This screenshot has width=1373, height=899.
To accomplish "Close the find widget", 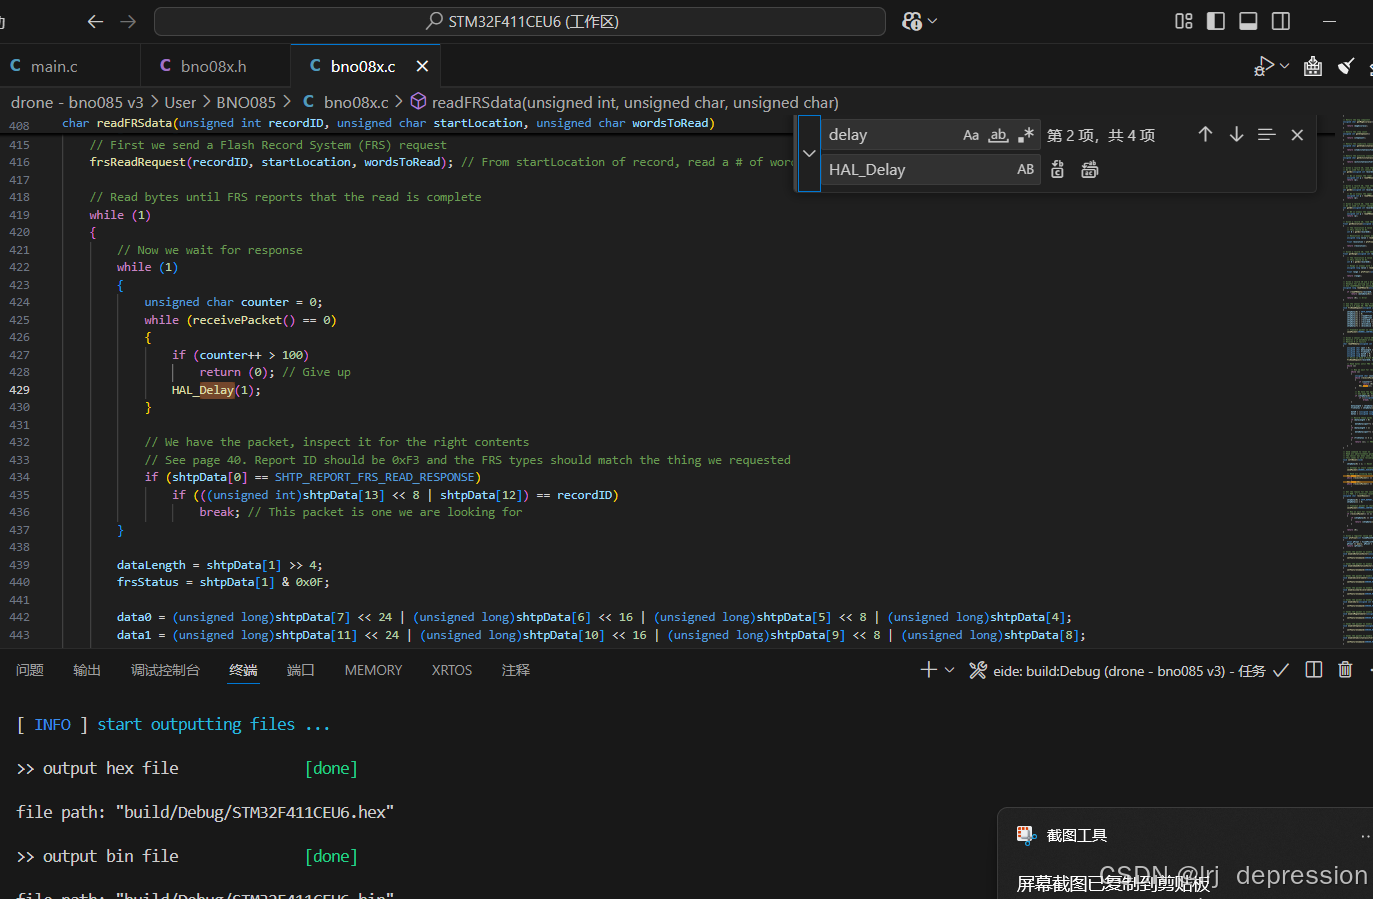I will pyautogui.click(x=1297, y=135).
